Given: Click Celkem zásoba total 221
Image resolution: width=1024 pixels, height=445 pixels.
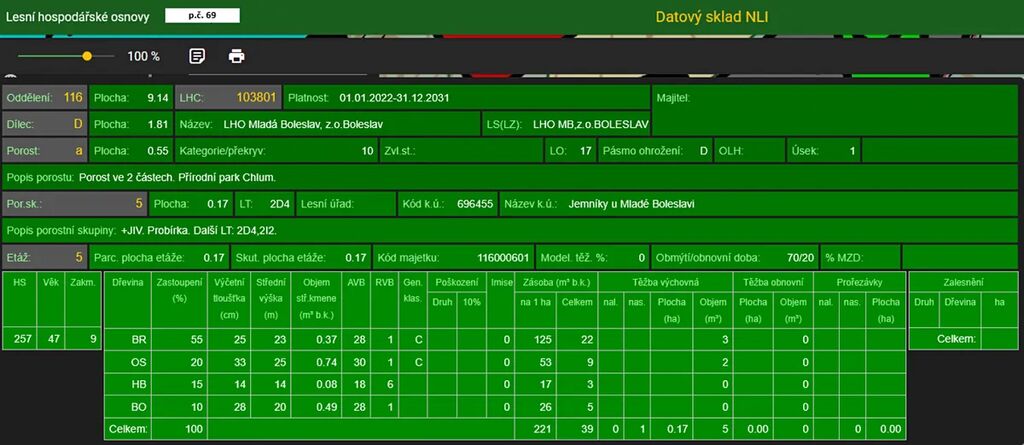Looking at the screenshot, I should tap(544, 430).
